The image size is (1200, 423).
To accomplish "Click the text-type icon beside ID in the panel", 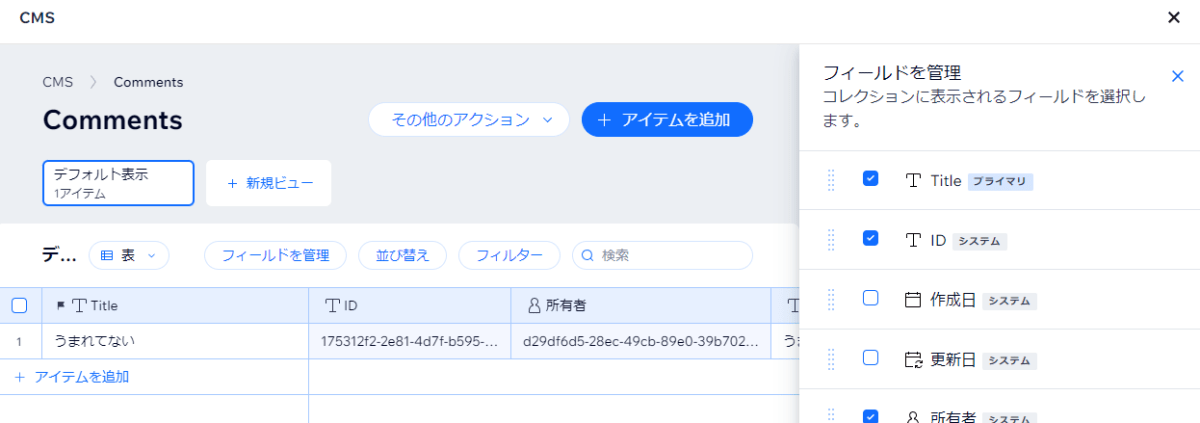I will coord(913,240).
